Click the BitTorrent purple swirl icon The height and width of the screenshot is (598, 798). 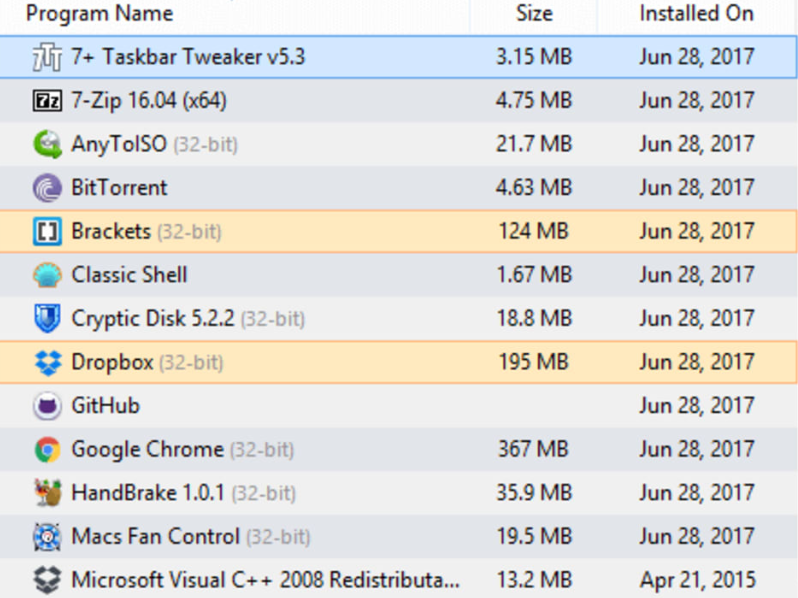47,188
